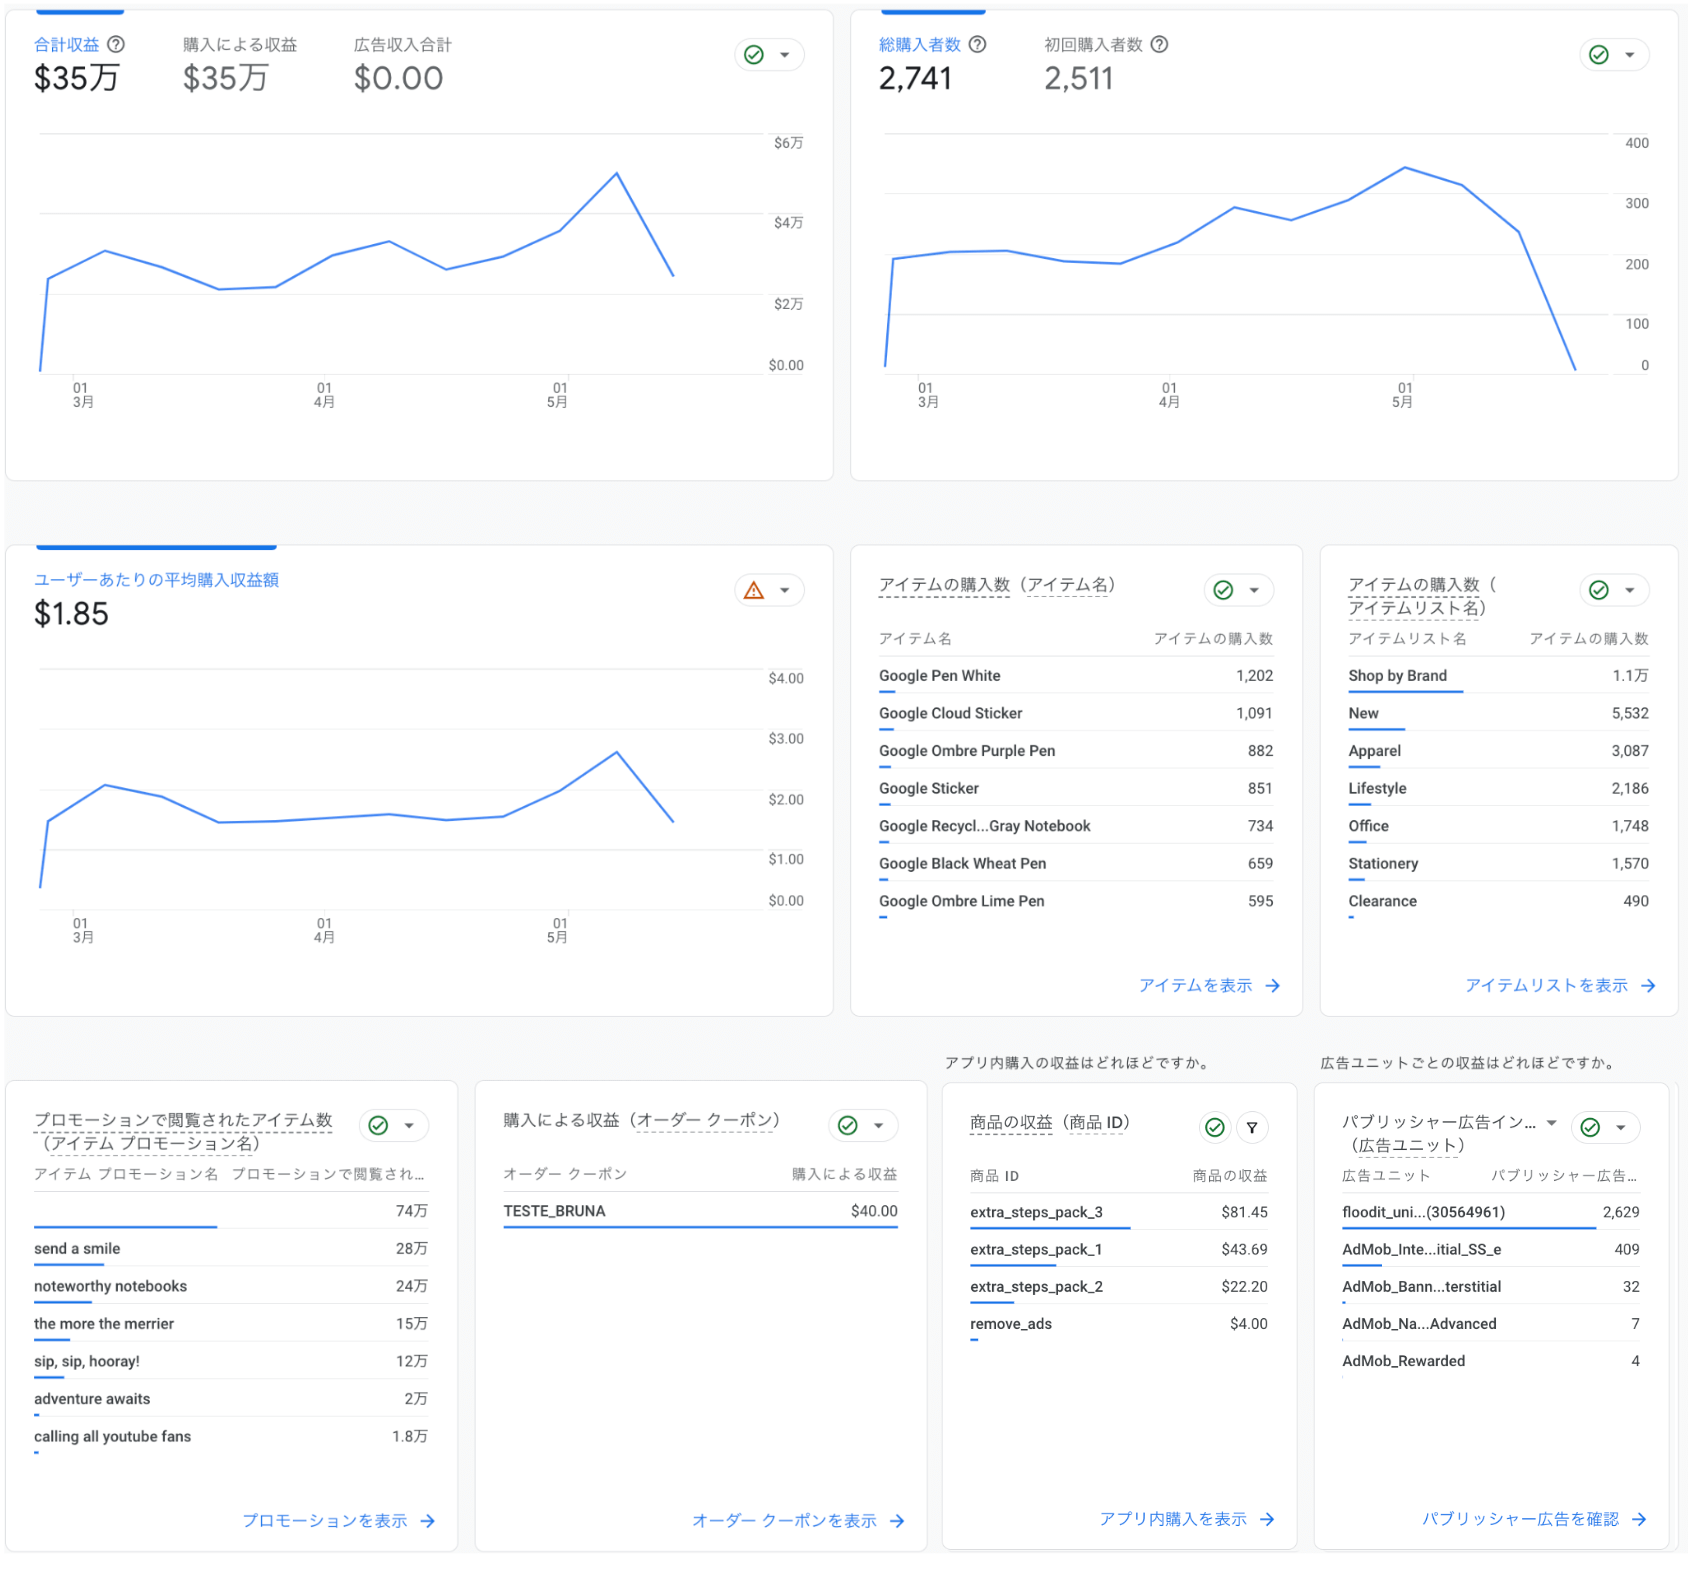Click green check on オーダー クーポン card
The image size is (1688, 1574).
(x=848, y=1125)
